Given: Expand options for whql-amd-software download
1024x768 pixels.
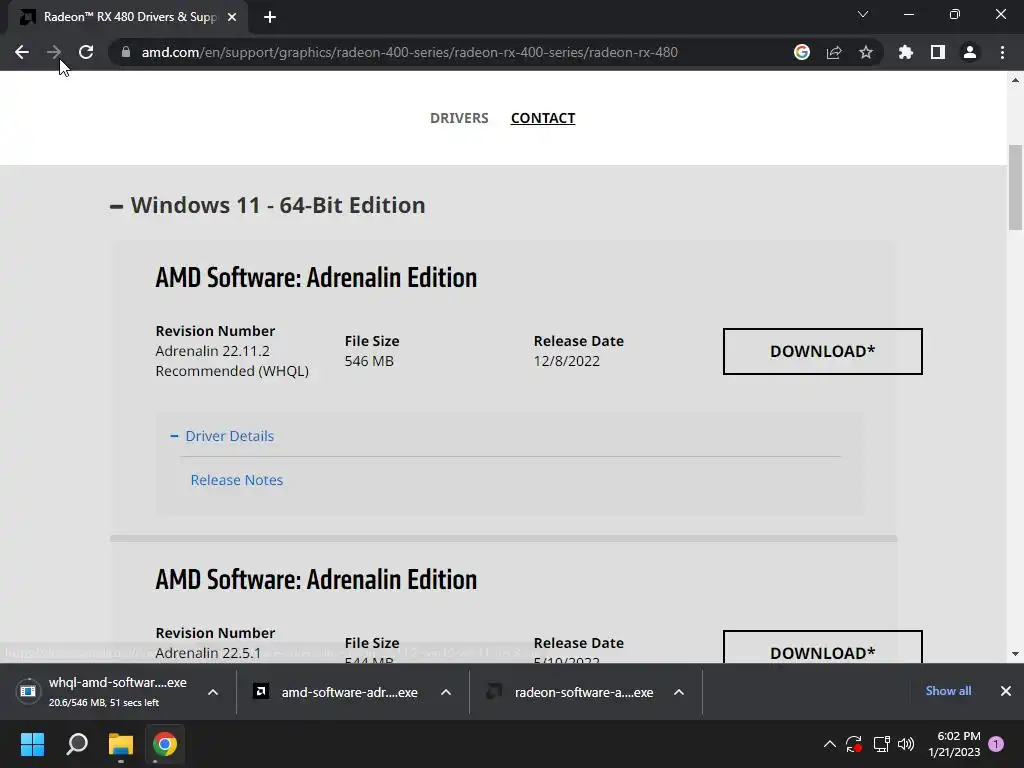Looking at the screenshot, I should coord(213,692).
